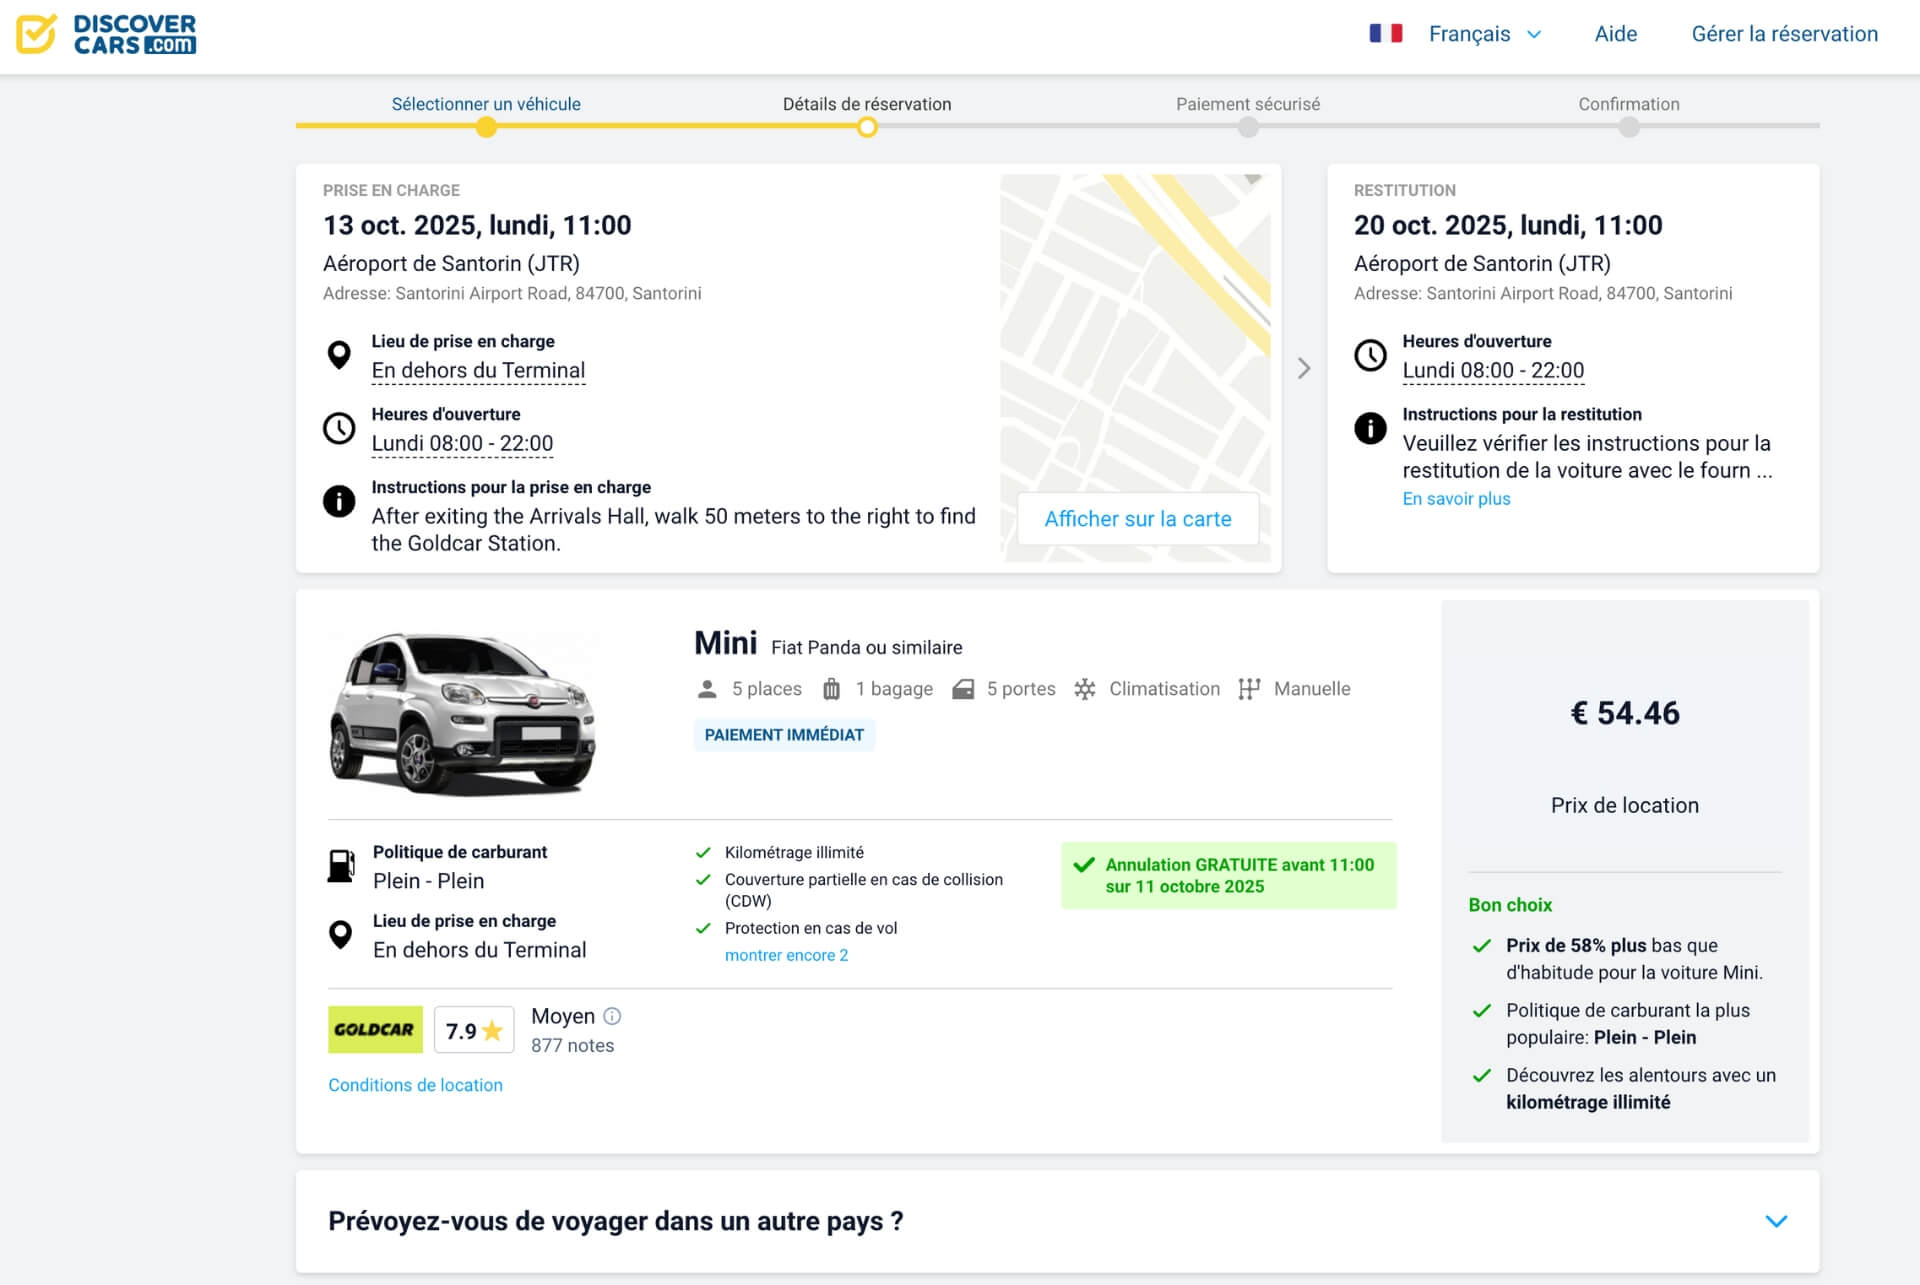Click the € 54.46 price
Image resolution: width=1920 pixels, height=1285 pixels.
point(1625,713)
